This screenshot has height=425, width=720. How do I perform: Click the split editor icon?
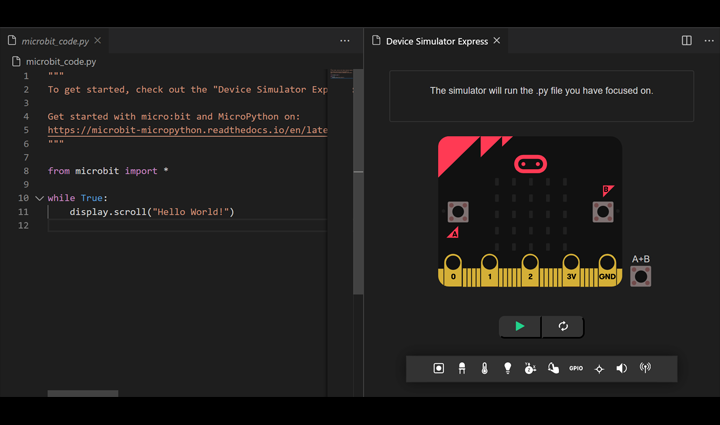(686, 41)
